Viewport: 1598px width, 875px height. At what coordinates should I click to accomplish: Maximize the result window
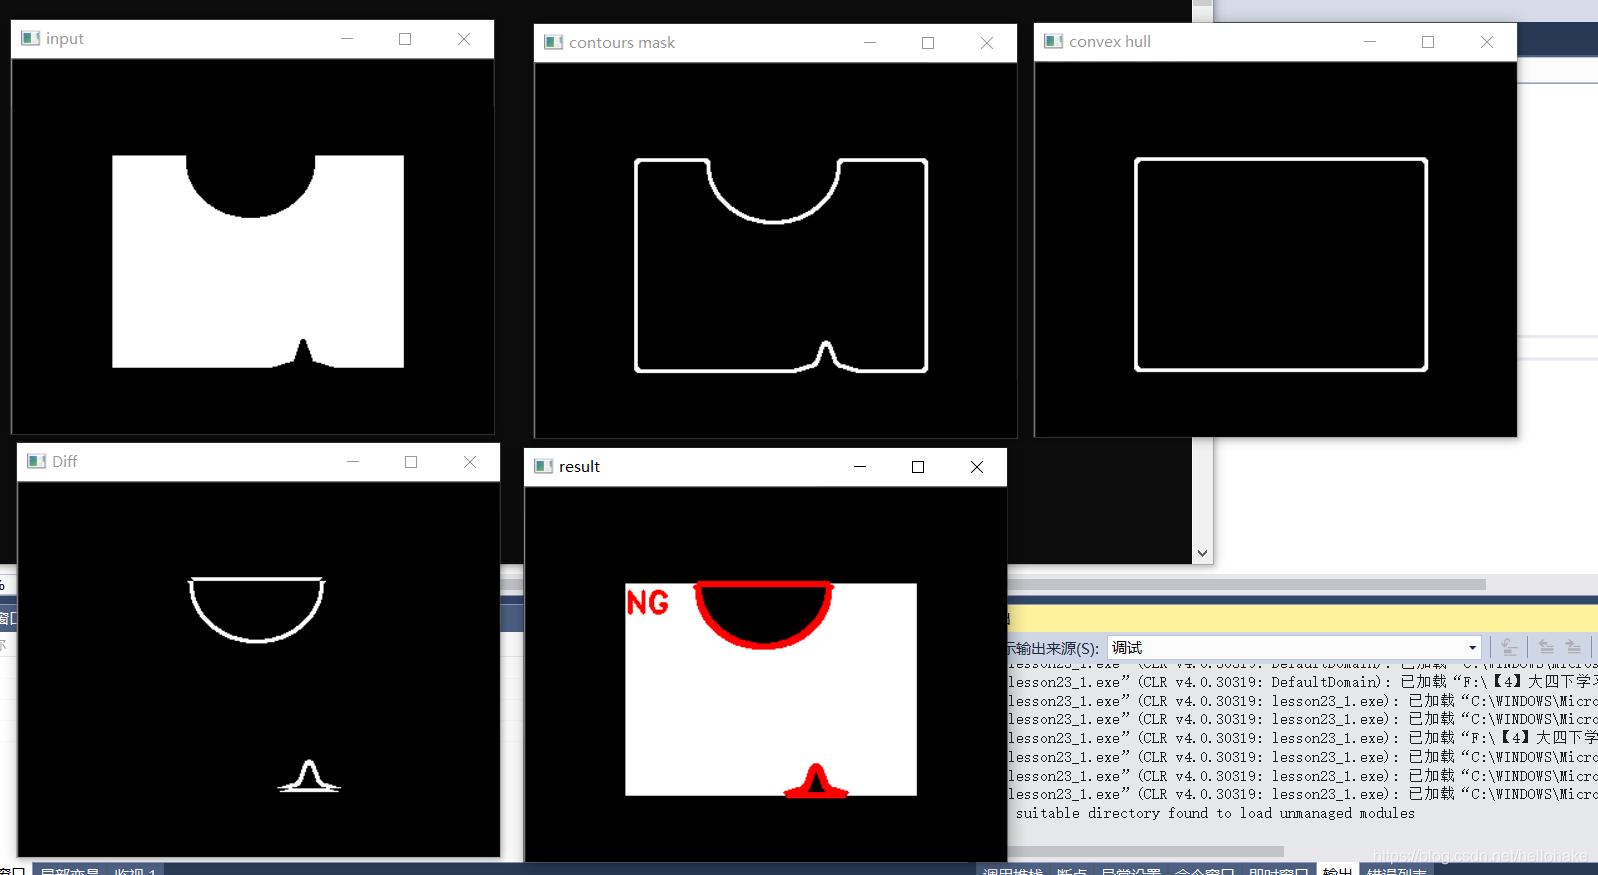[918, 467]
